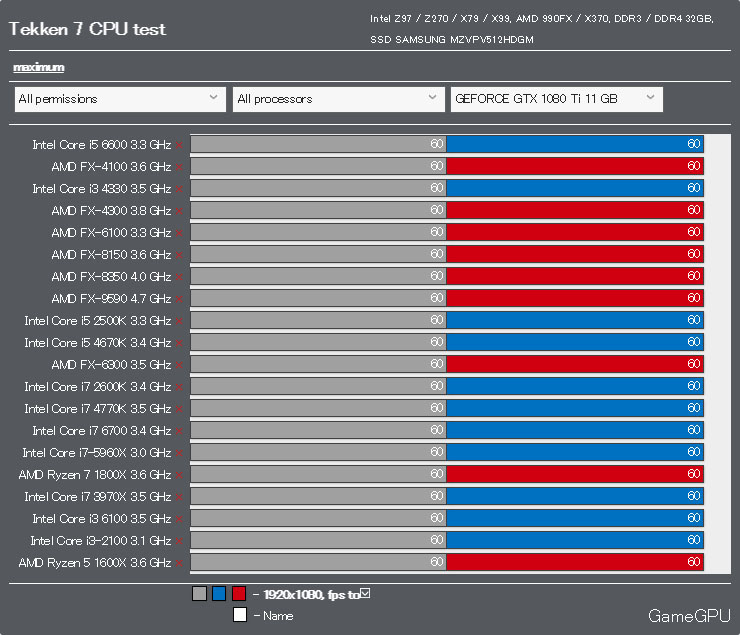Click the Intel Core i7-5960X 3.0 GHz label

pyautogui.click(x=97, y=453)
